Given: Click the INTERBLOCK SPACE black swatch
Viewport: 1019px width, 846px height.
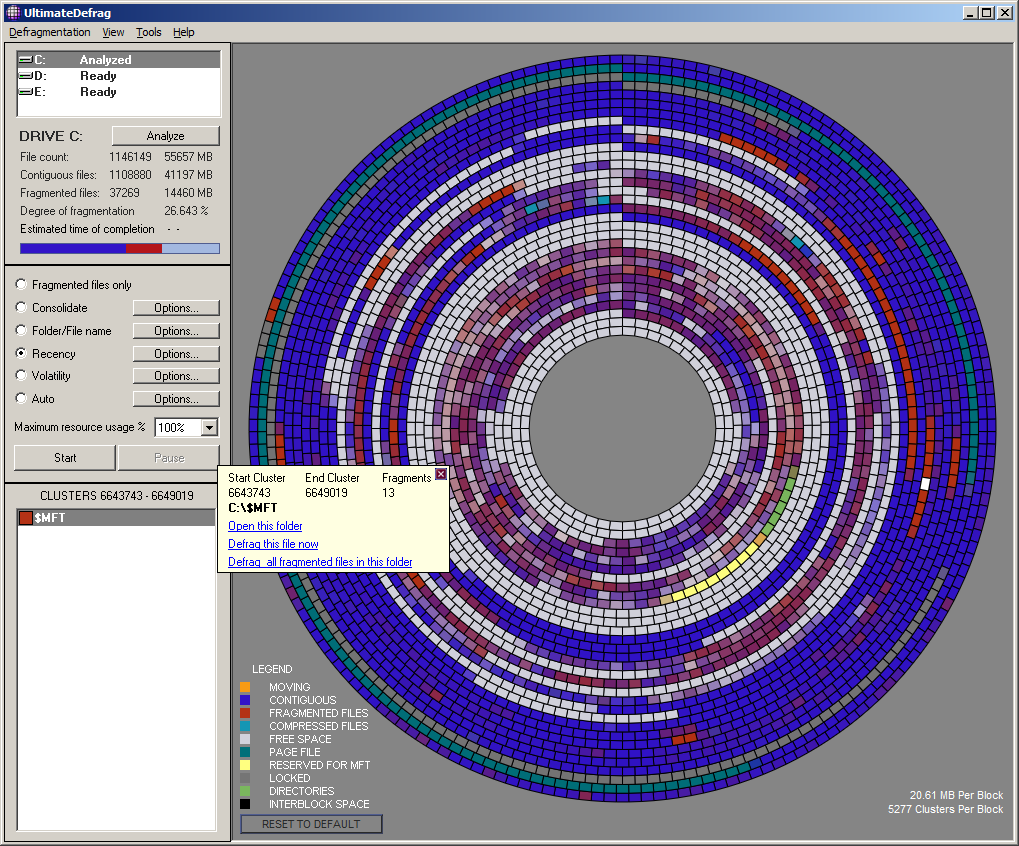Looking at the screenshot, I should 245,804.
